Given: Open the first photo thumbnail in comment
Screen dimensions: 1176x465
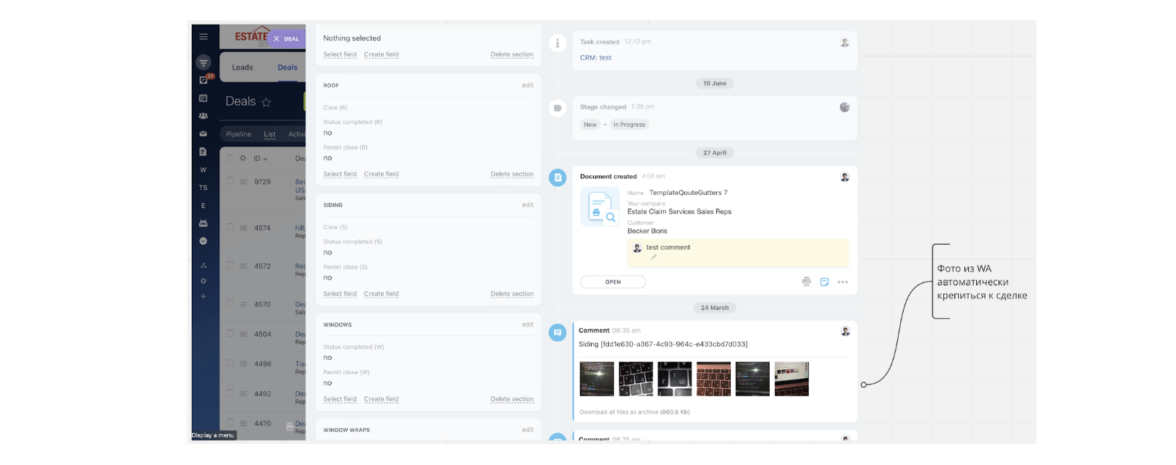Looking at the screenshot, I should [596, 379].
